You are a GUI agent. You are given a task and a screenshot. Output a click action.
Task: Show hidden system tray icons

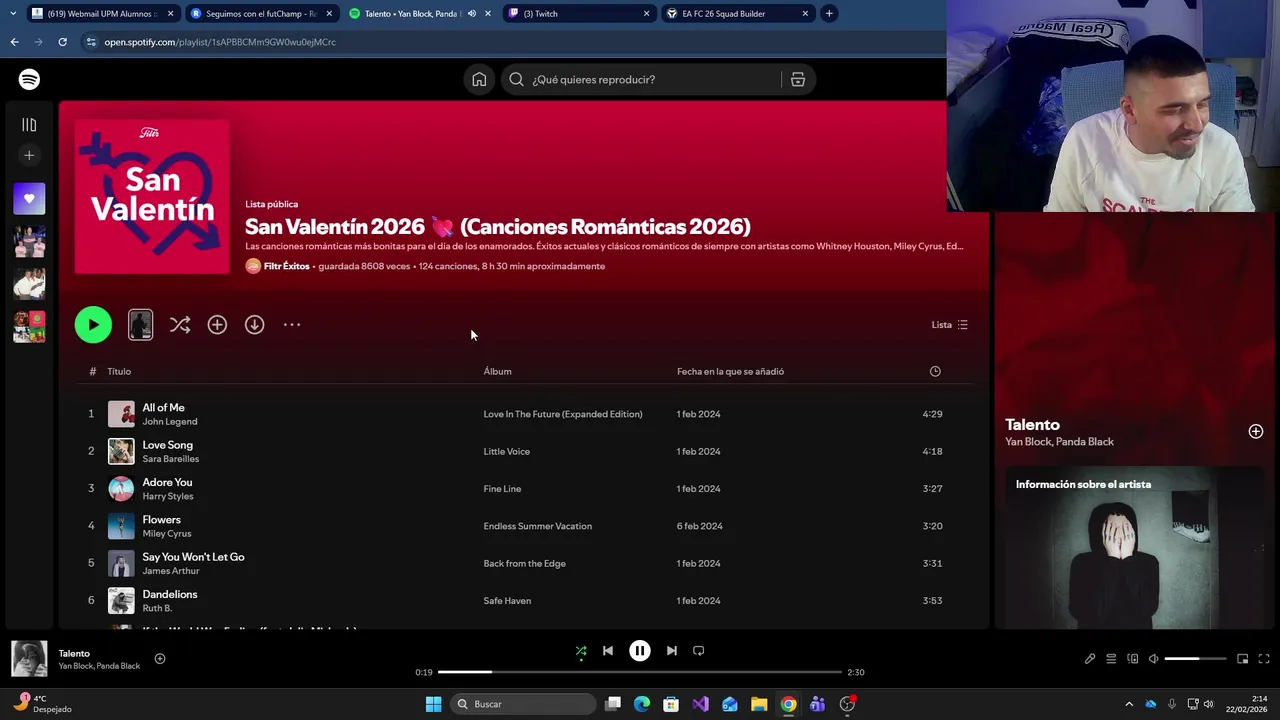[1129, 704]
